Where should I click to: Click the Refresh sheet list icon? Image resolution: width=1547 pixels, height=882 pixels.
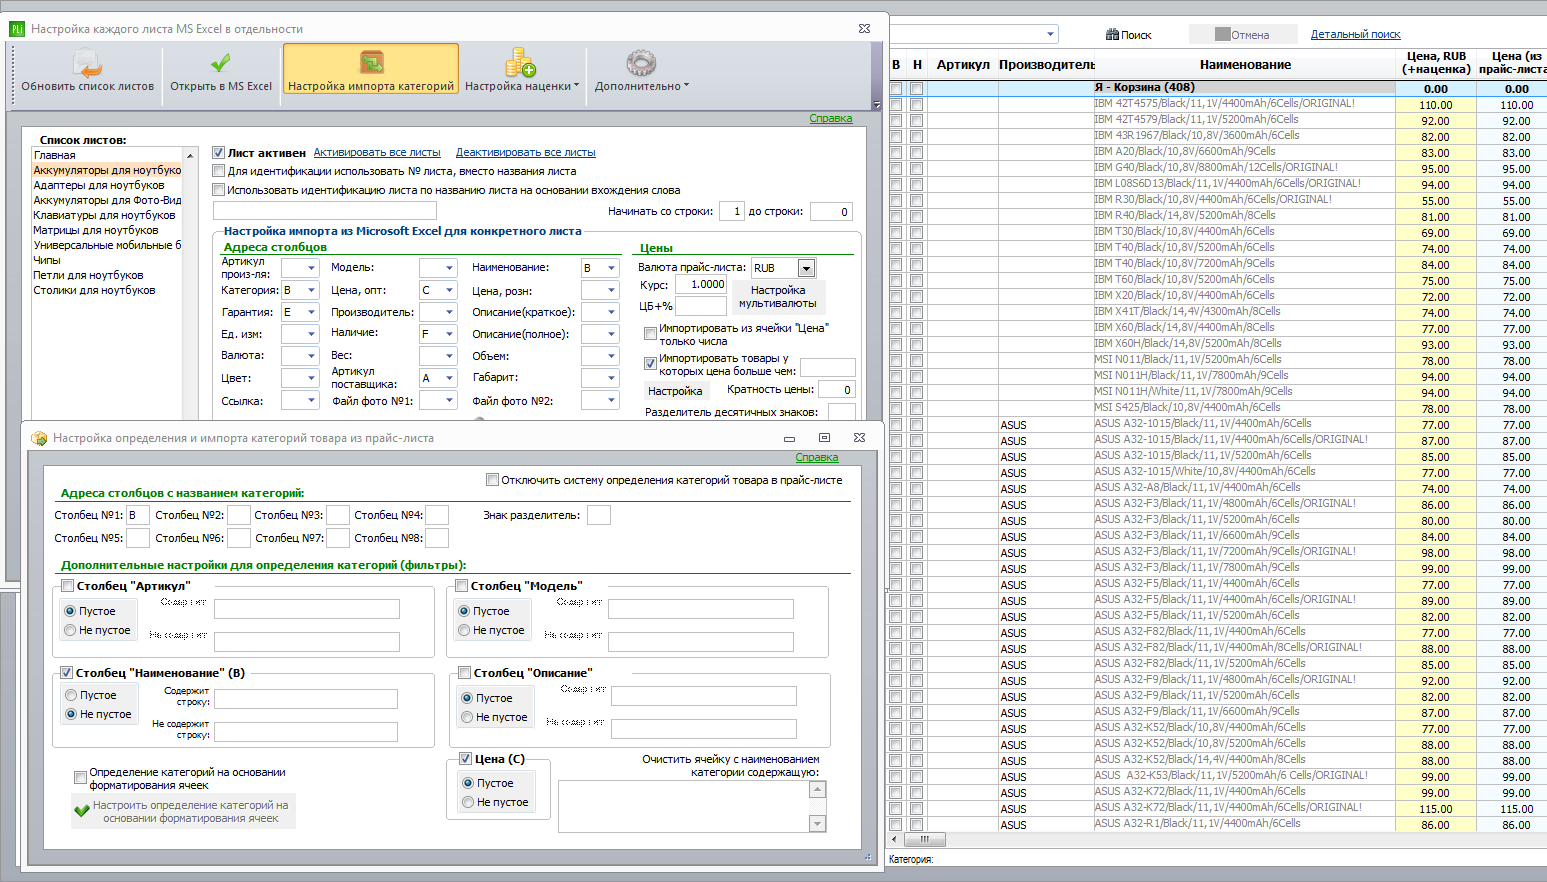[x=88, y=64]
